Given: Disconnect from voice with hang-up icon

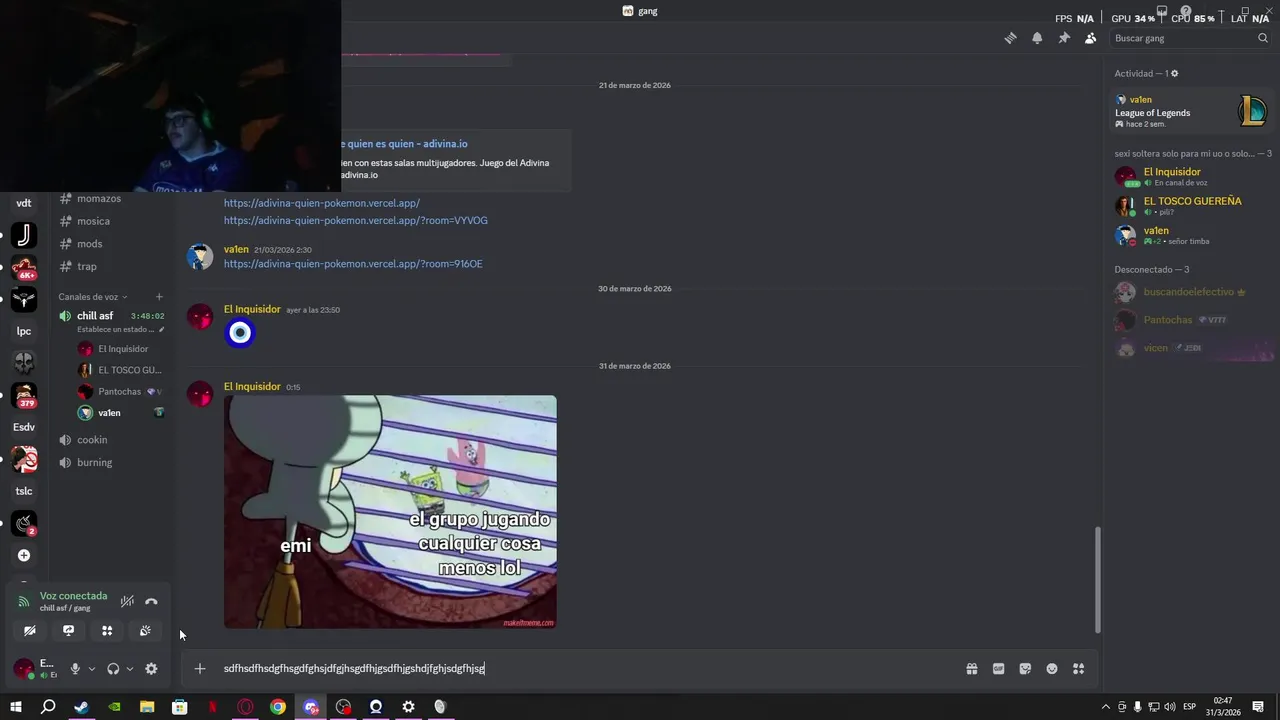Looking at the screenshot, I should pyautogui.click(x=151, y=601).
